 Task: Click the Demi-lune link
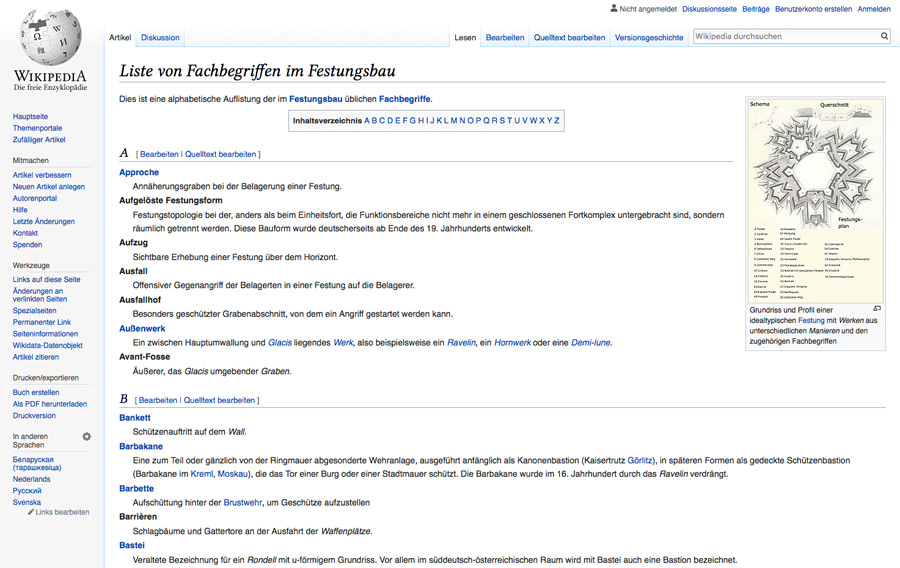[x=591, y=343]
